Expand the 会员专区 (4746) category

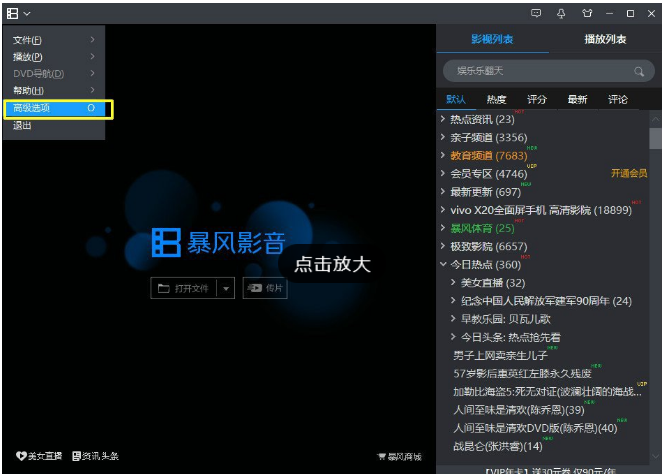pyautogui.click(x=443, y=173)
